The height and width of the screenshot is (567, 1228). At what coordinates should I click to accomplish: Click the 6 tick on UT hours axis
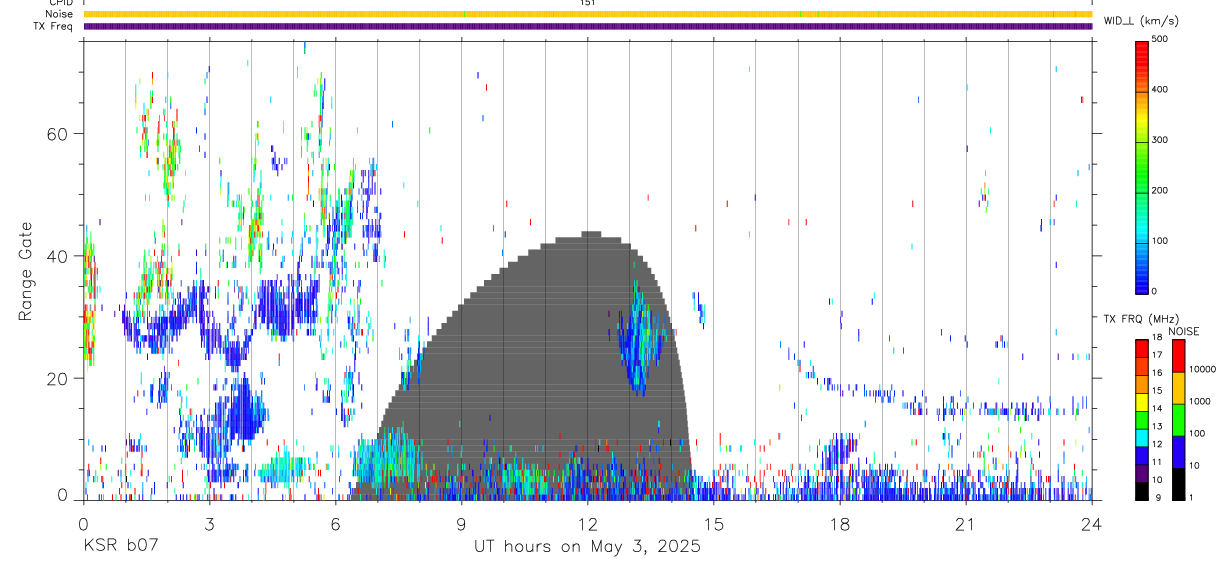tap(335, 525)
